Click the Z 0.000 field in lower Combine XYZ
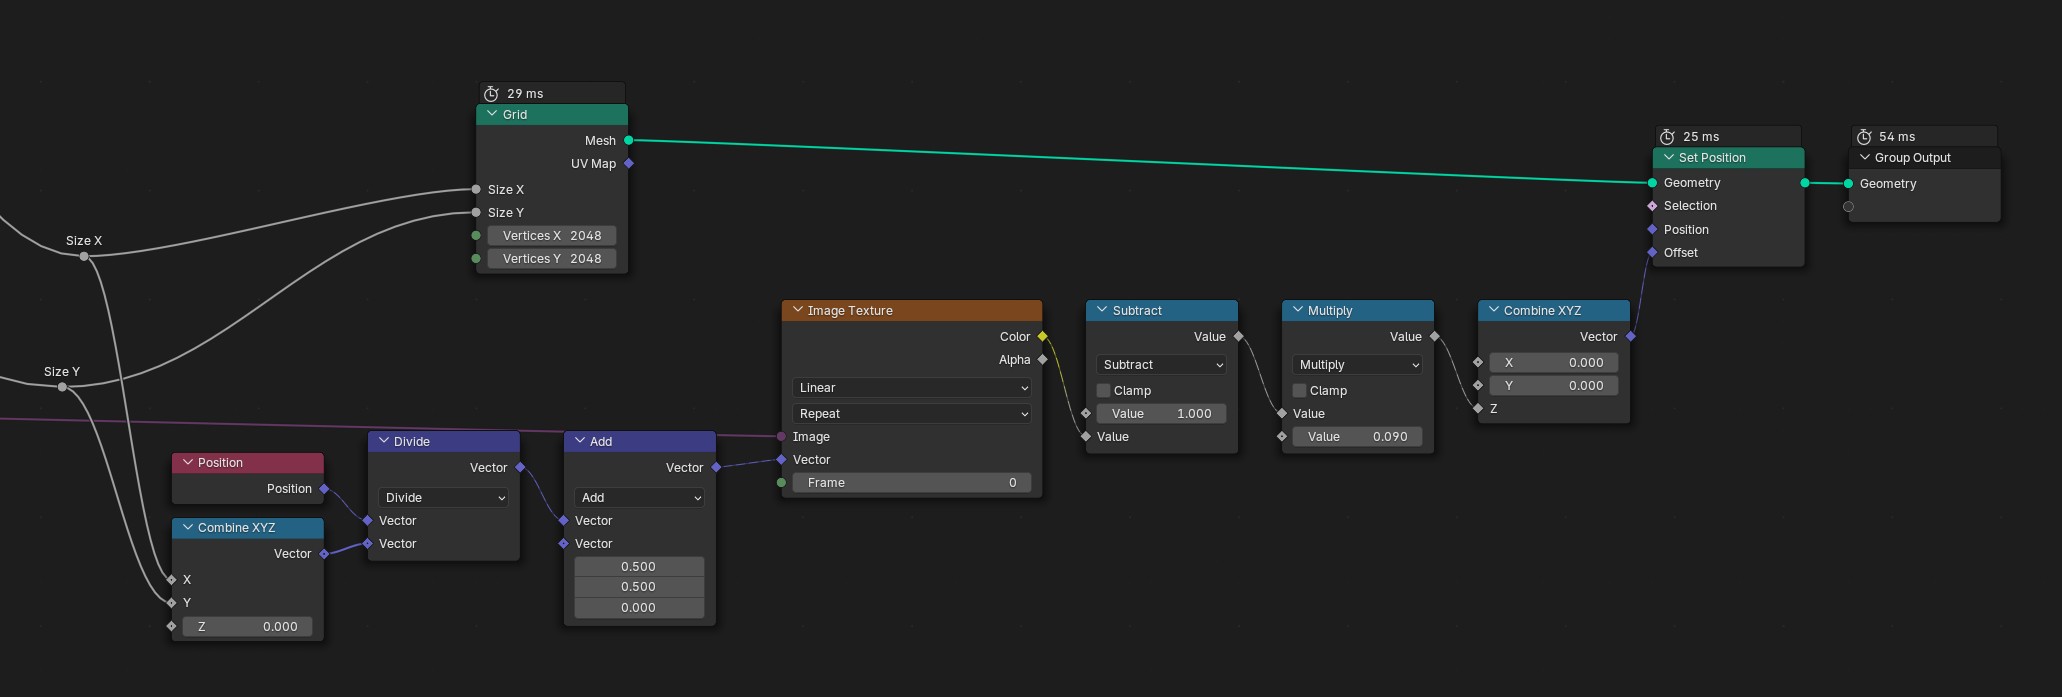This screenshot has height=697, width=2062. [248, 627]
